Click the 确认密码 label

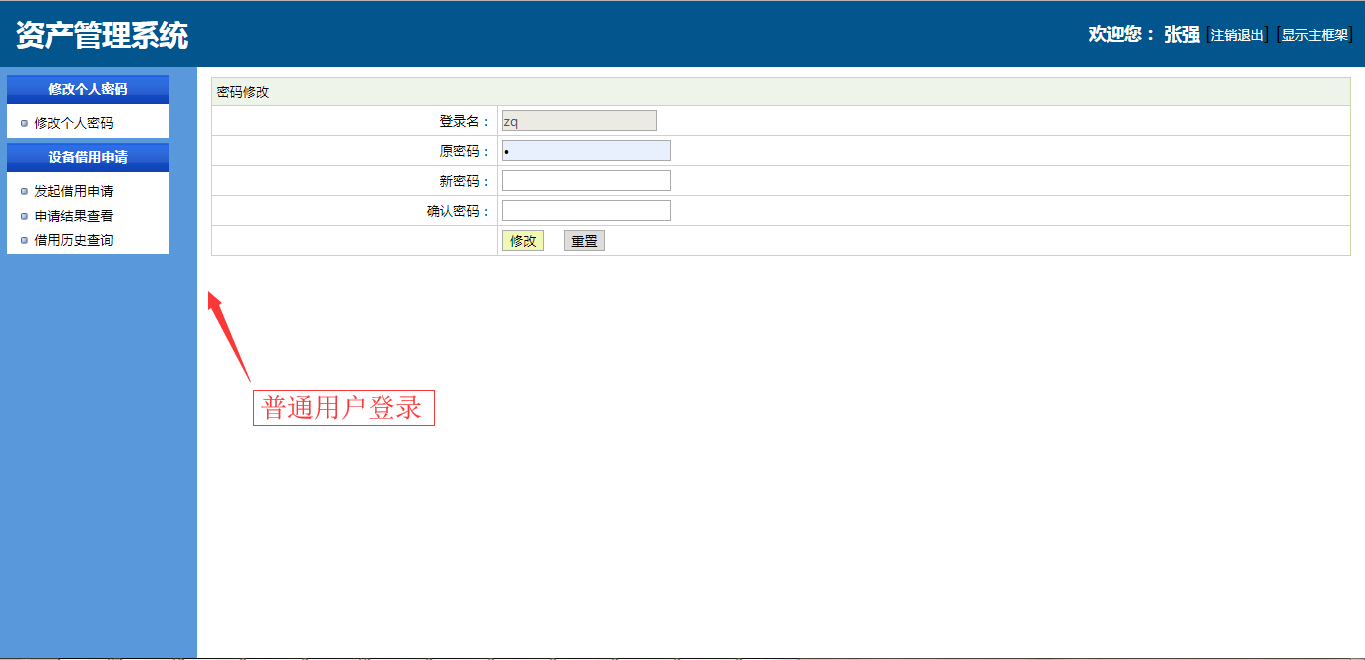(458, 211)
